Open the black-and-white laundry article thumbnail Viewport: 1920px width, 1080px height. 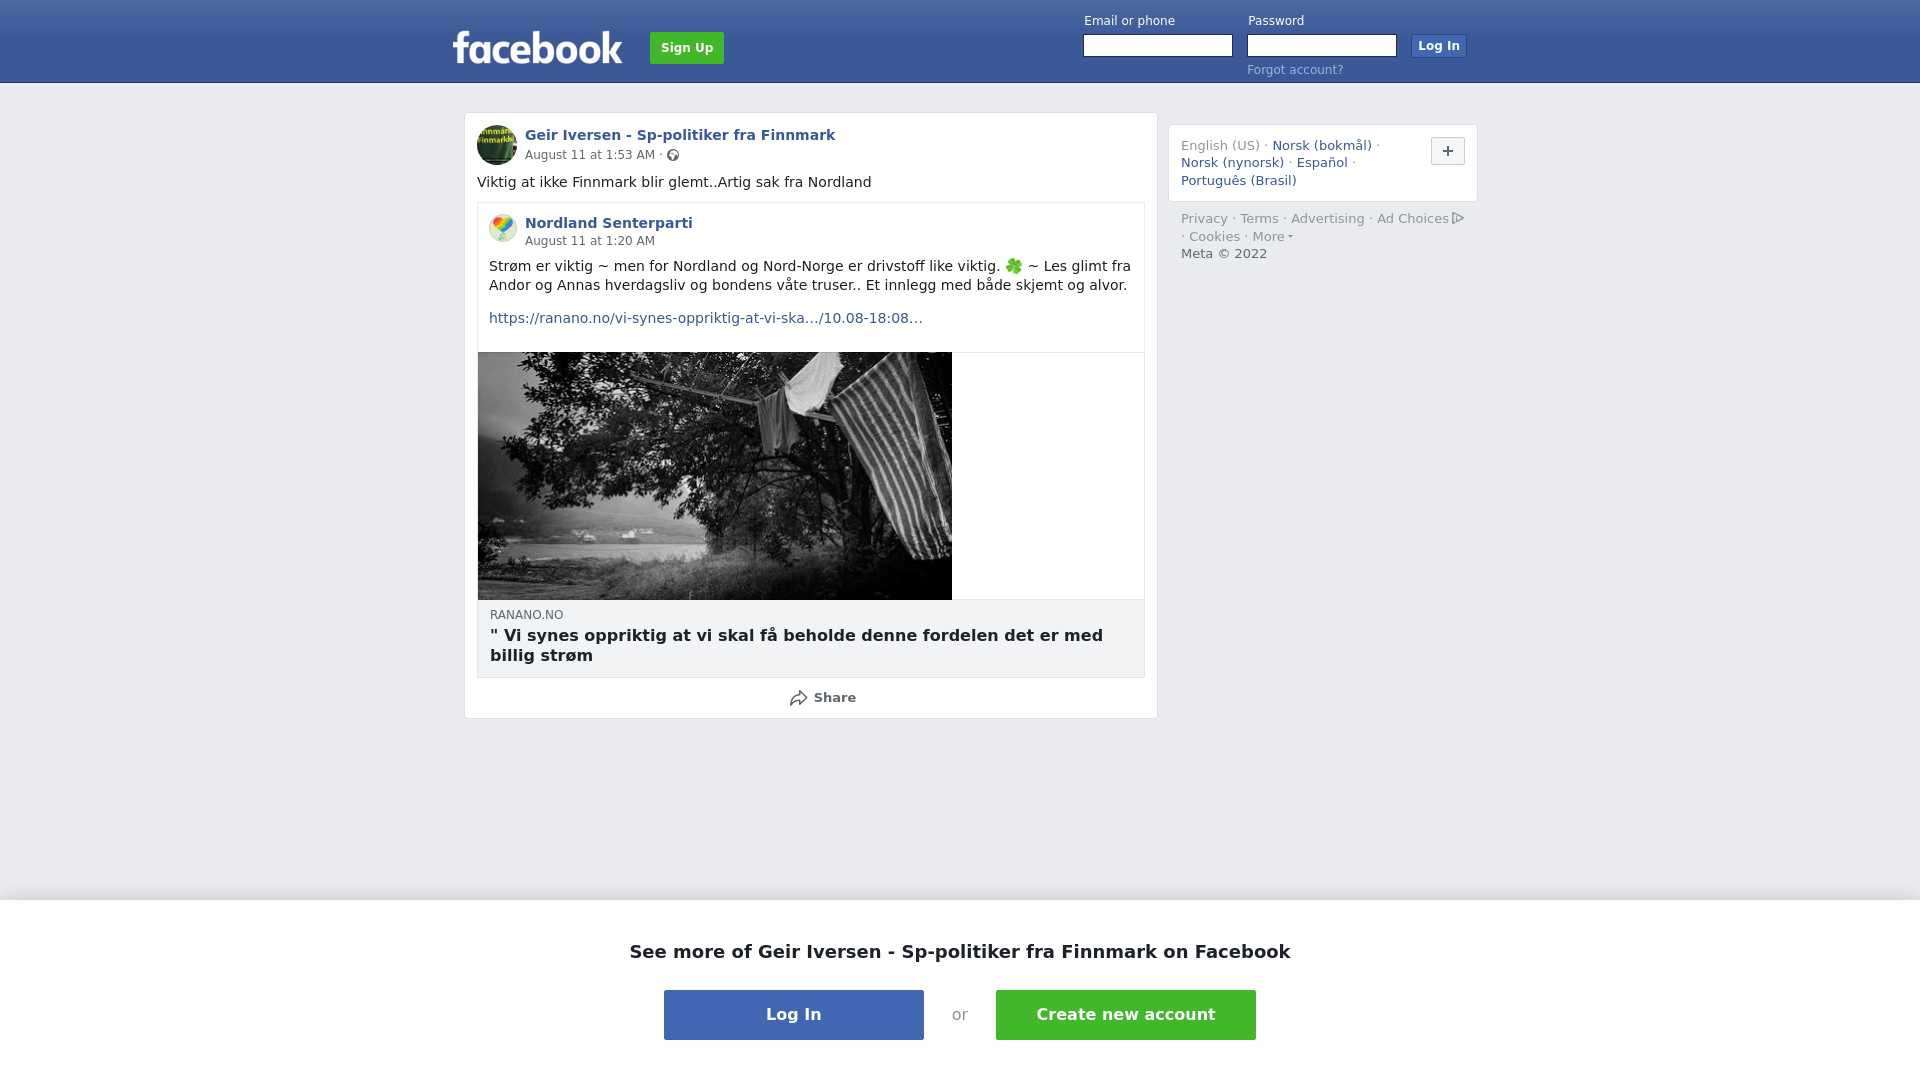click(715, 476)
